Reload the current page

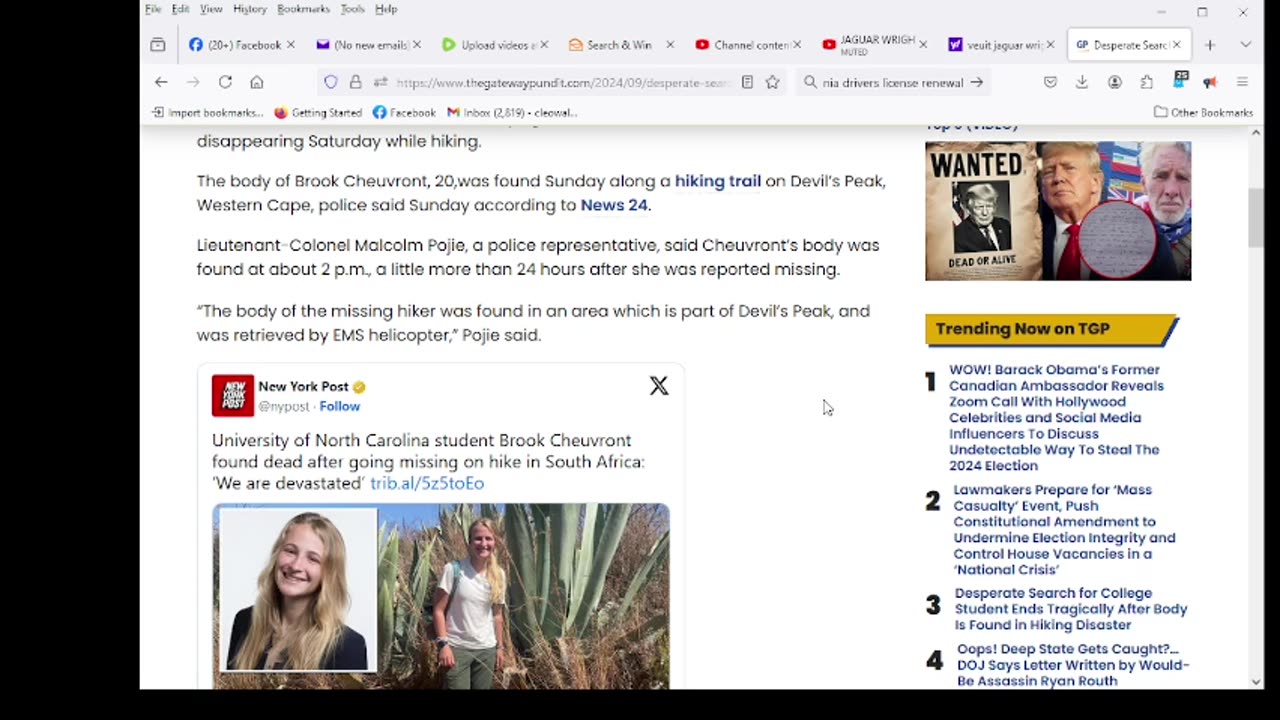[225, 82]
